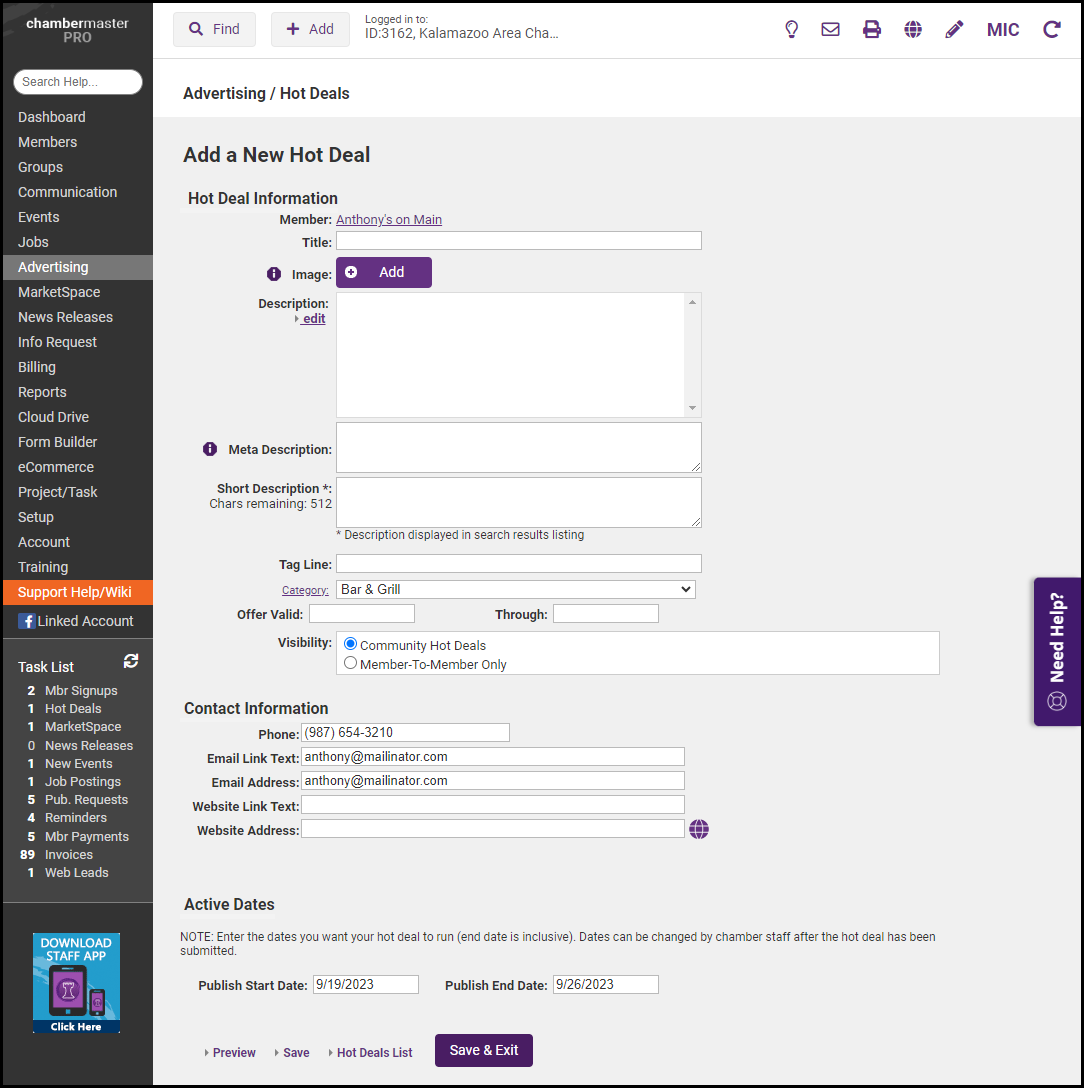Image resolution: width=1084 pixels, height=1088 pixels.
Task: Click the Facebook Linked Account icon
Action: [x=26, y=621]
